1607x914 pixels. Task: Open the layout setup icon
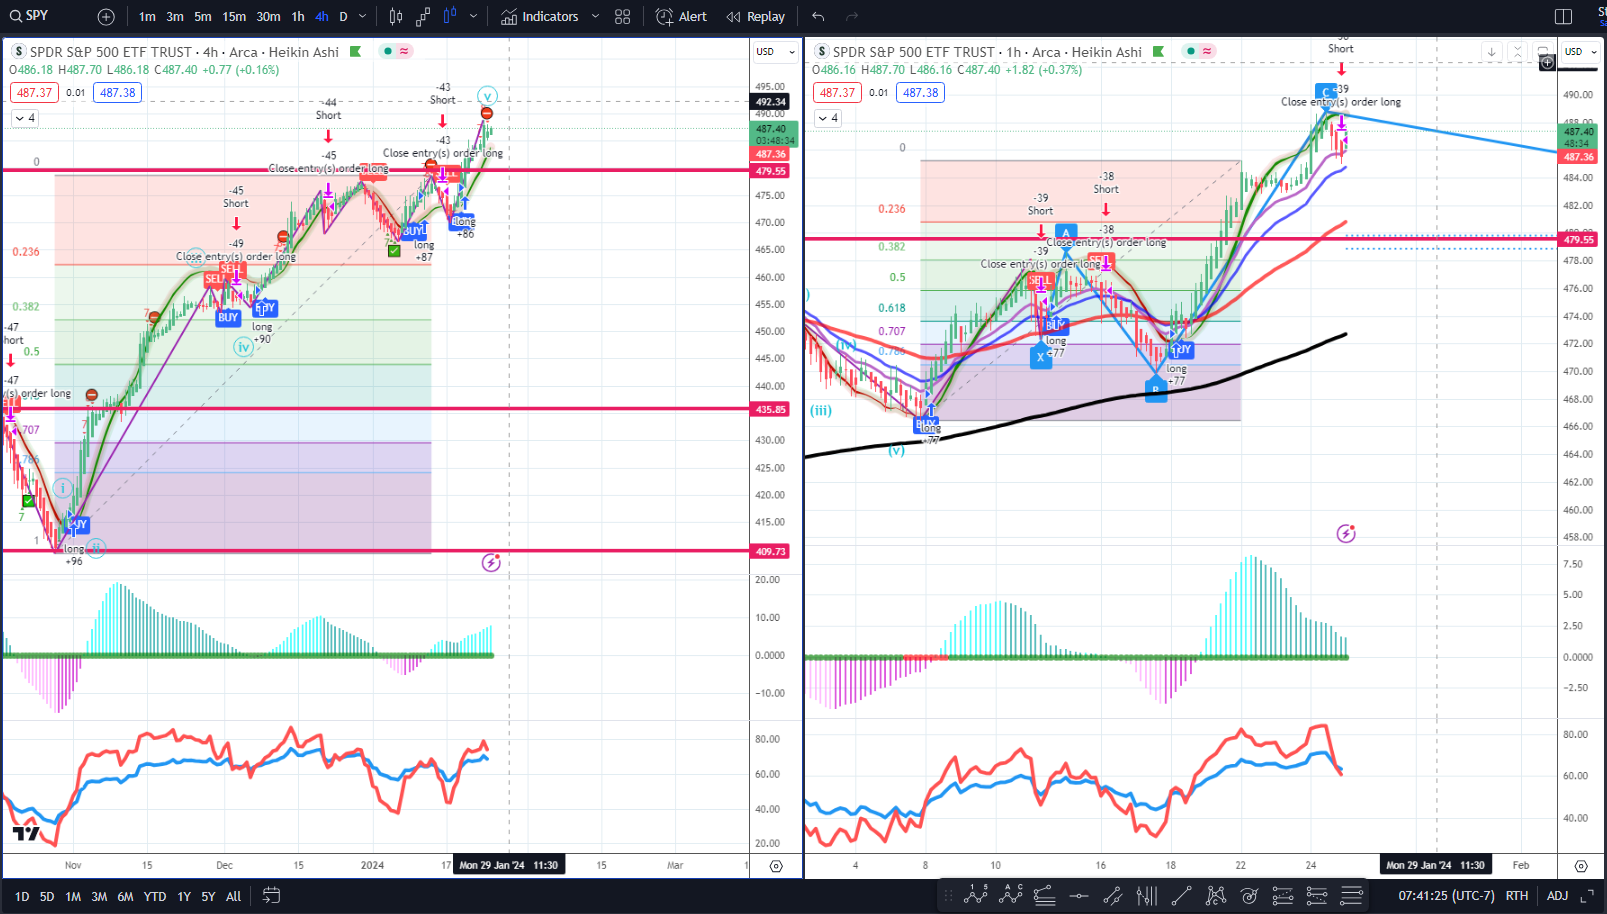click(1564, 17)
